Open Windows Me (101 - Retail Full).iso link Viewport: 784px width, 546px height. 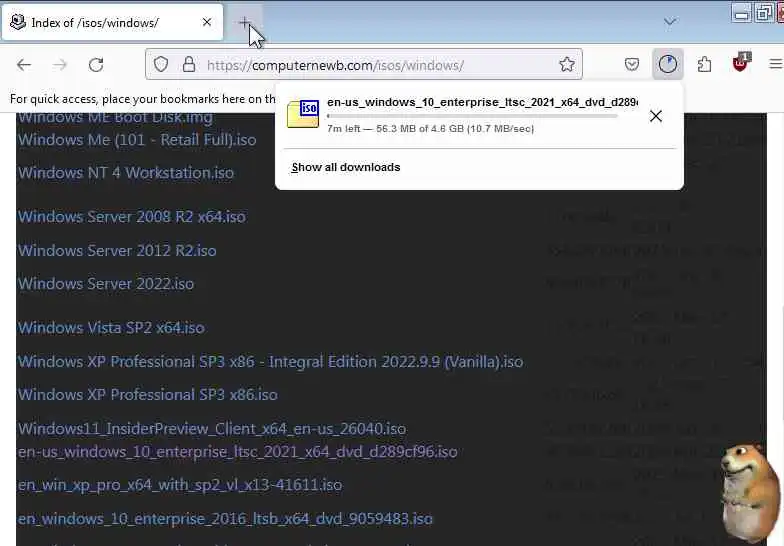[137, 140]
